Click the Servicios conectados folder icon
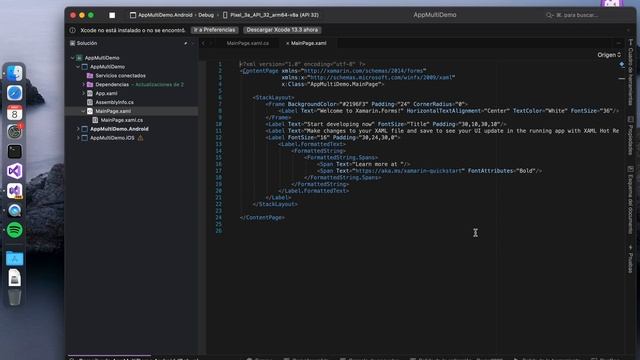 click(90, 76)
